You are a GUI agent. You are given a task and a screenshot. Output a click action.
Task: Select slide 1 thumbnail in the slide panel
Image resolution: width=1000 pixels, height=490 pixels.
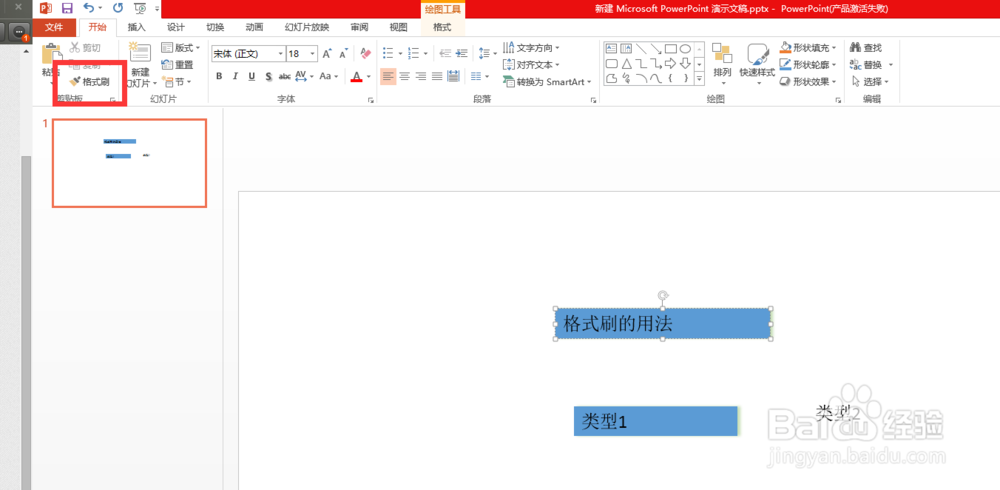click(129, 163)
